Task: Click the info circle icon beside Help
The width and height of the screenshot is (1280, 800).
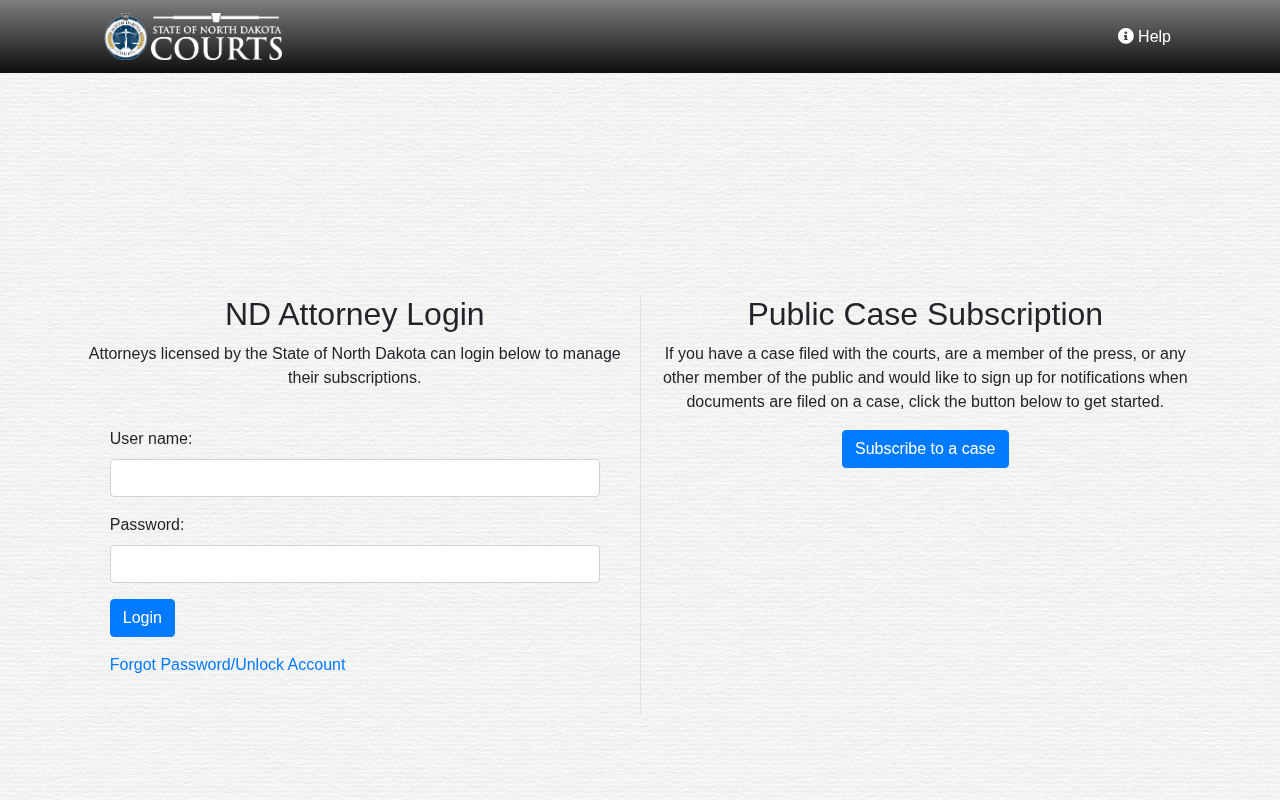Action: tap(1126, 36)
